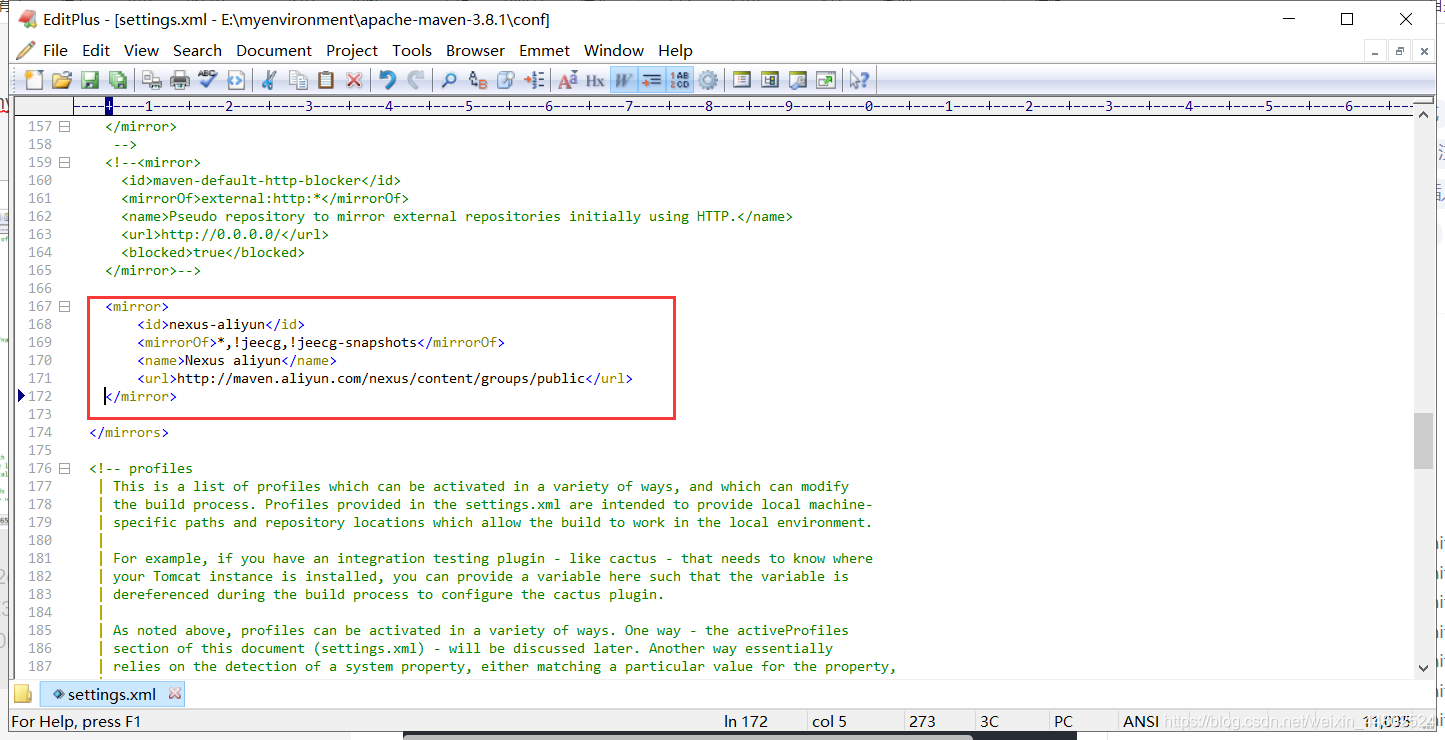Viewport: 1445px width, 740px height.
Task: Open the Replace tool icon
Action: tap(478, 80)
